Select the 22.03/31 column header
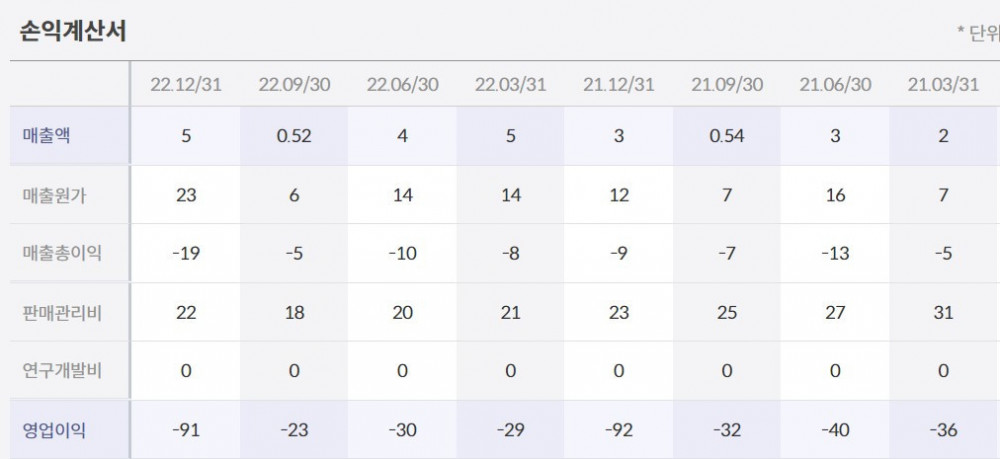The height and width of the screenshot is (459, 1000). (510, 84)
